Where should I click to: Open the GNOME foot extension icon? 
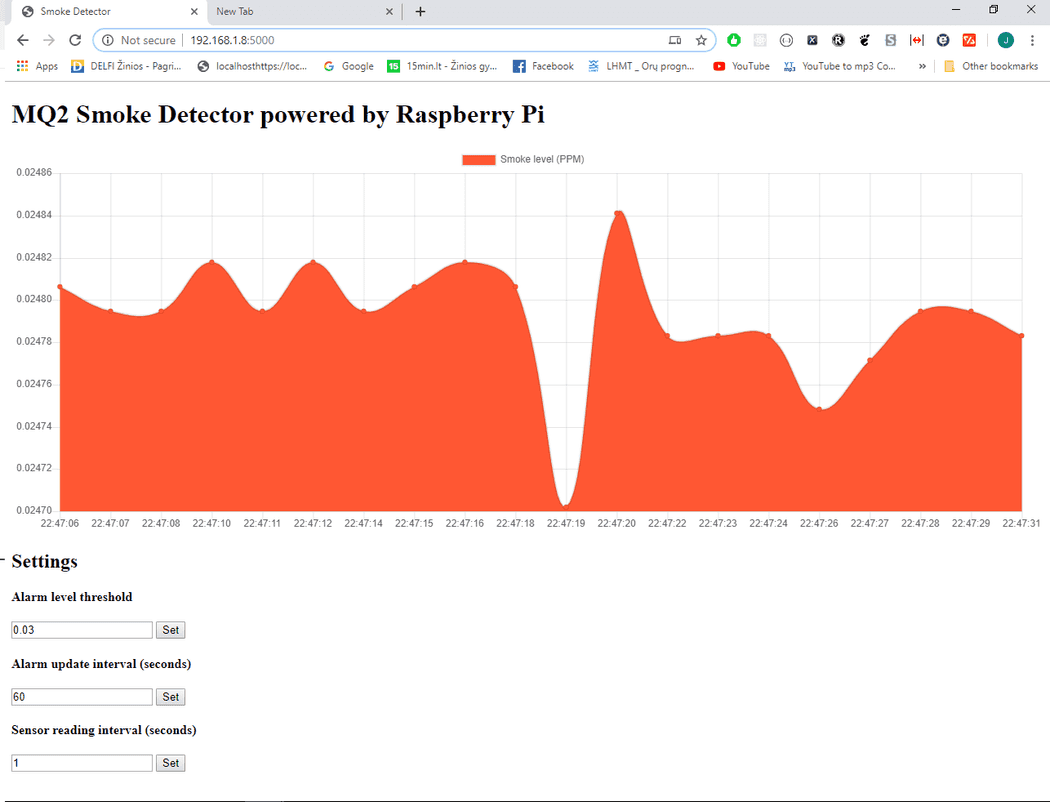pos(865,40)
